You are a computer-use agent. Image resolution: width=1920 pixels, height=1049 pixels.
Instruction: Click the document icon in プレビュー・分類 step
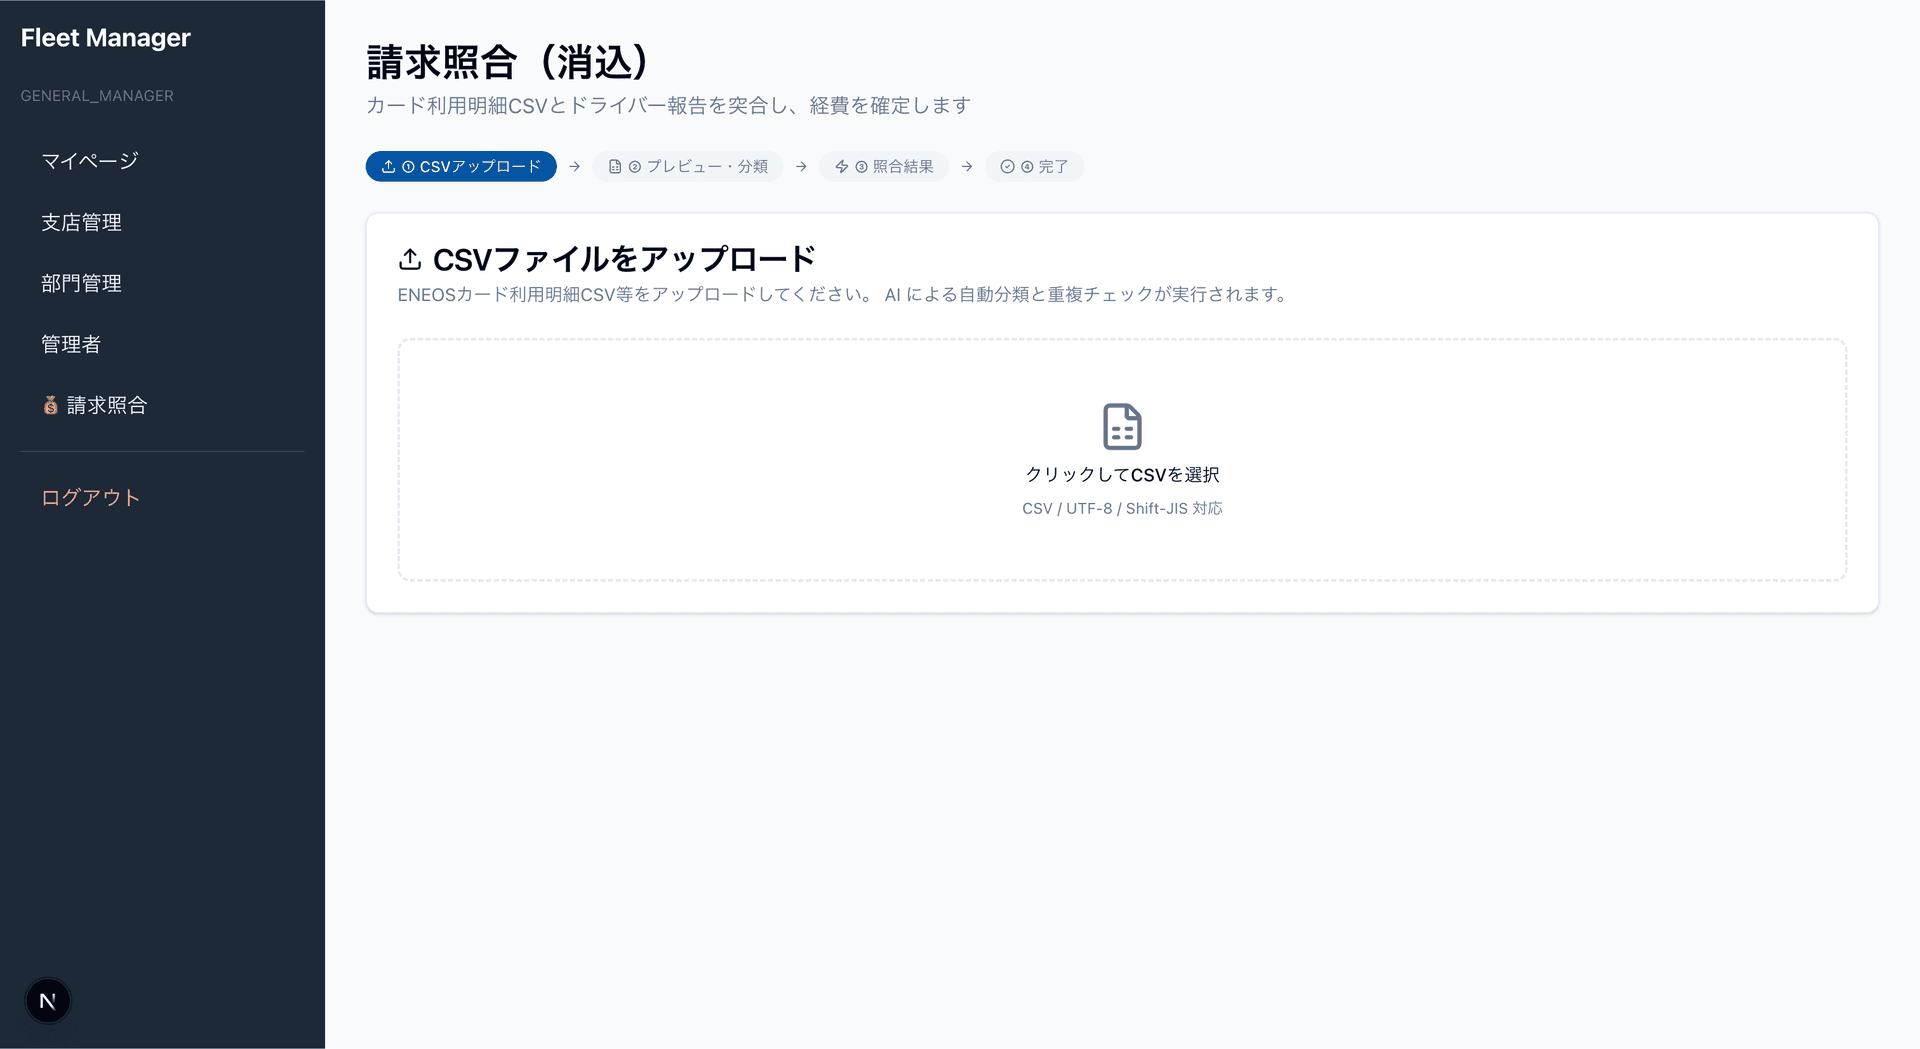click(x=614, y=166)
